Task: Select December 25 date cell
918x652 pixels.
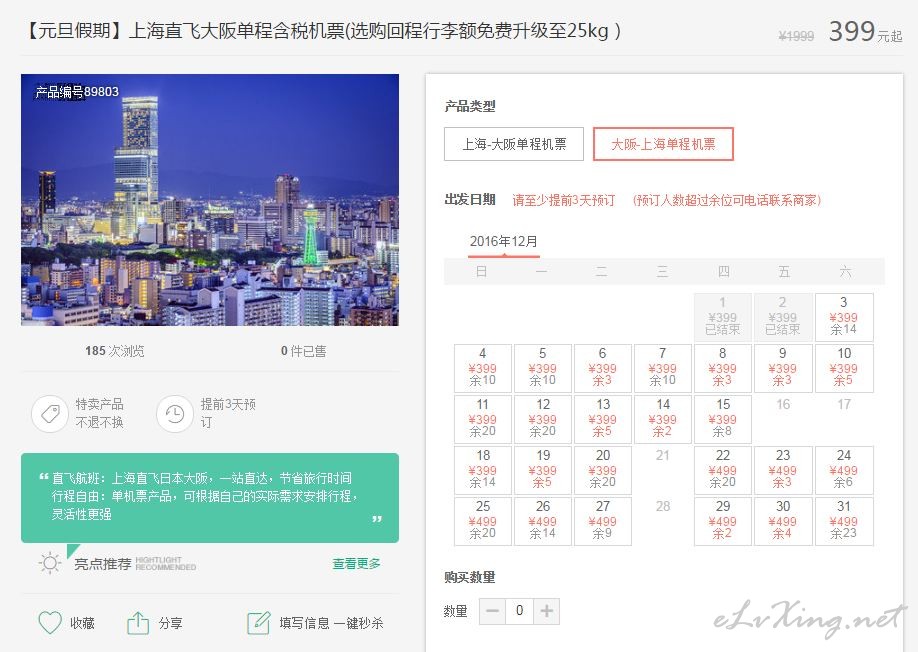Action: tap(482, 521)
